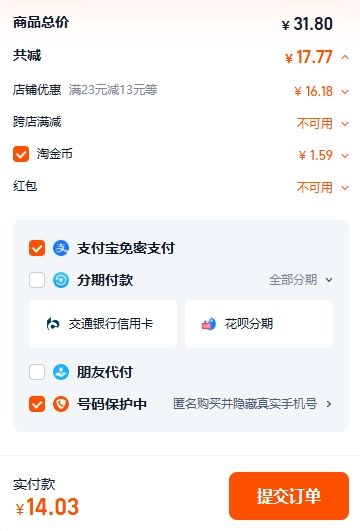Uncheck the 淘金币 checkbox

(21, 154)
